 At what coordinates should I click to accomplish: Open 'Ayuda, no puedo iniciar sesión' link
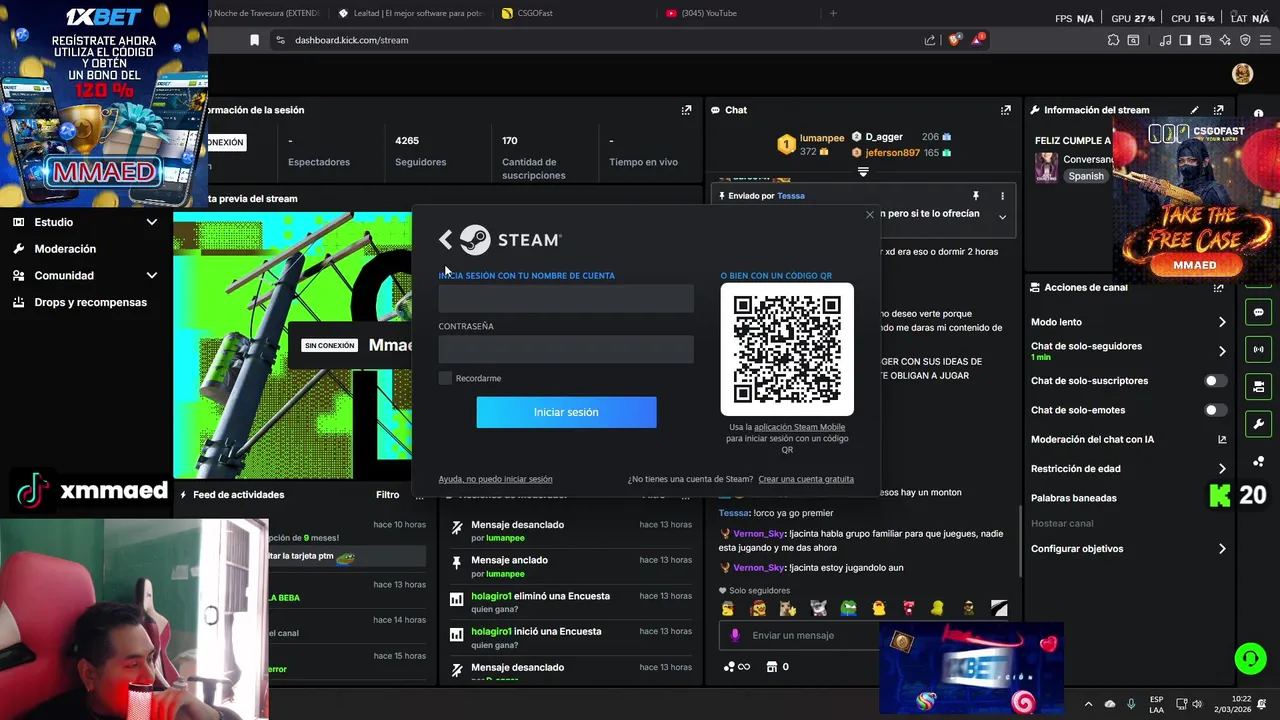pos(495,479)
